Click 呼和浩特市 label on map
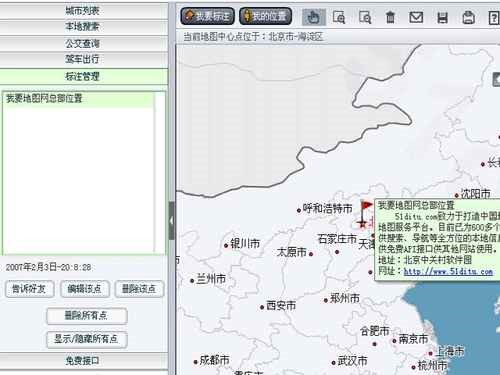 (x=327, y=209)
